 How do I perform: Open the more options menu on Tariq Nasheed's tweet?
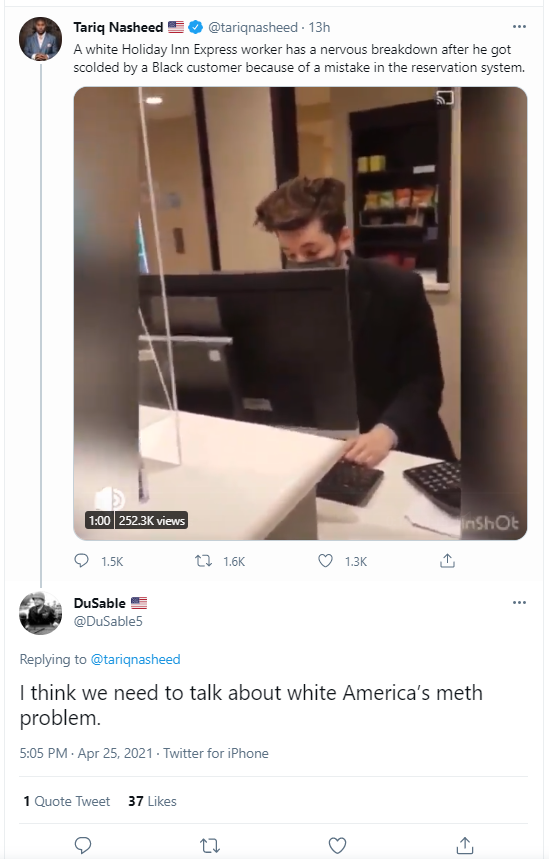(x=519, y=26)
